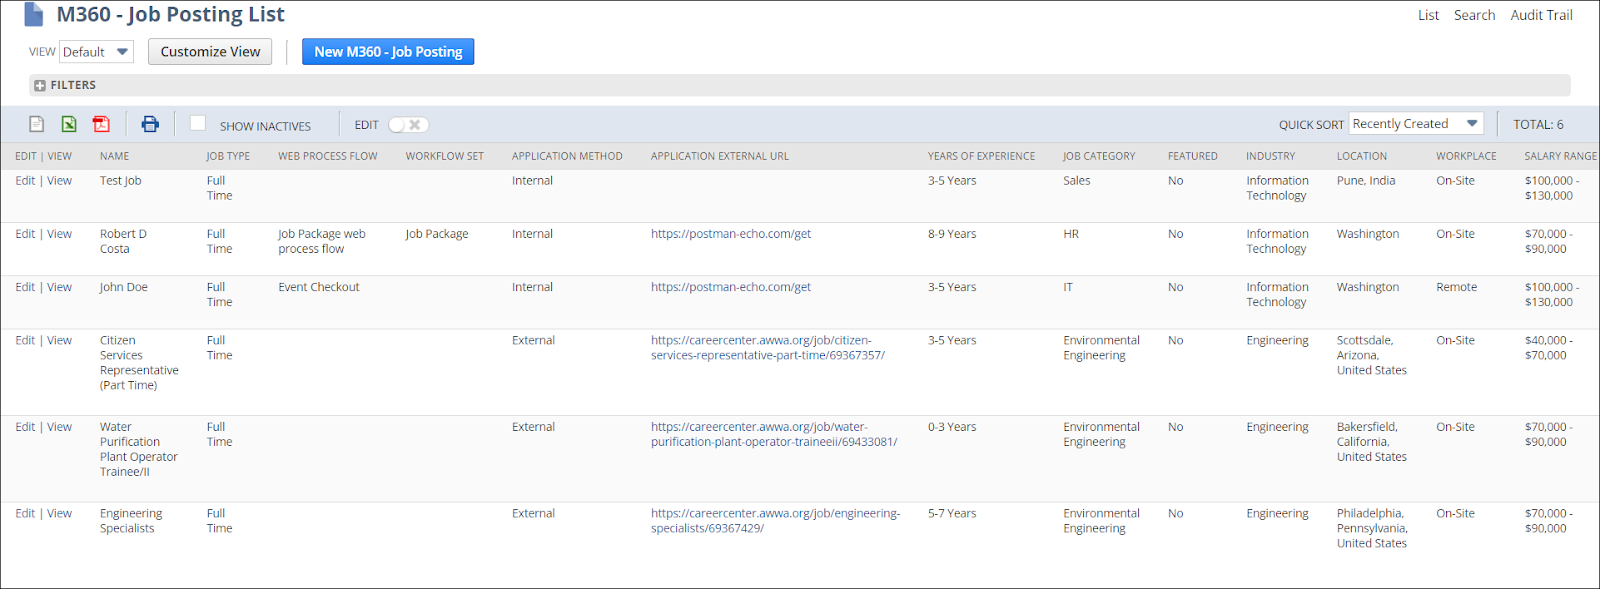
Task: Export the list as PDF
Action: (x=101, y=124)
